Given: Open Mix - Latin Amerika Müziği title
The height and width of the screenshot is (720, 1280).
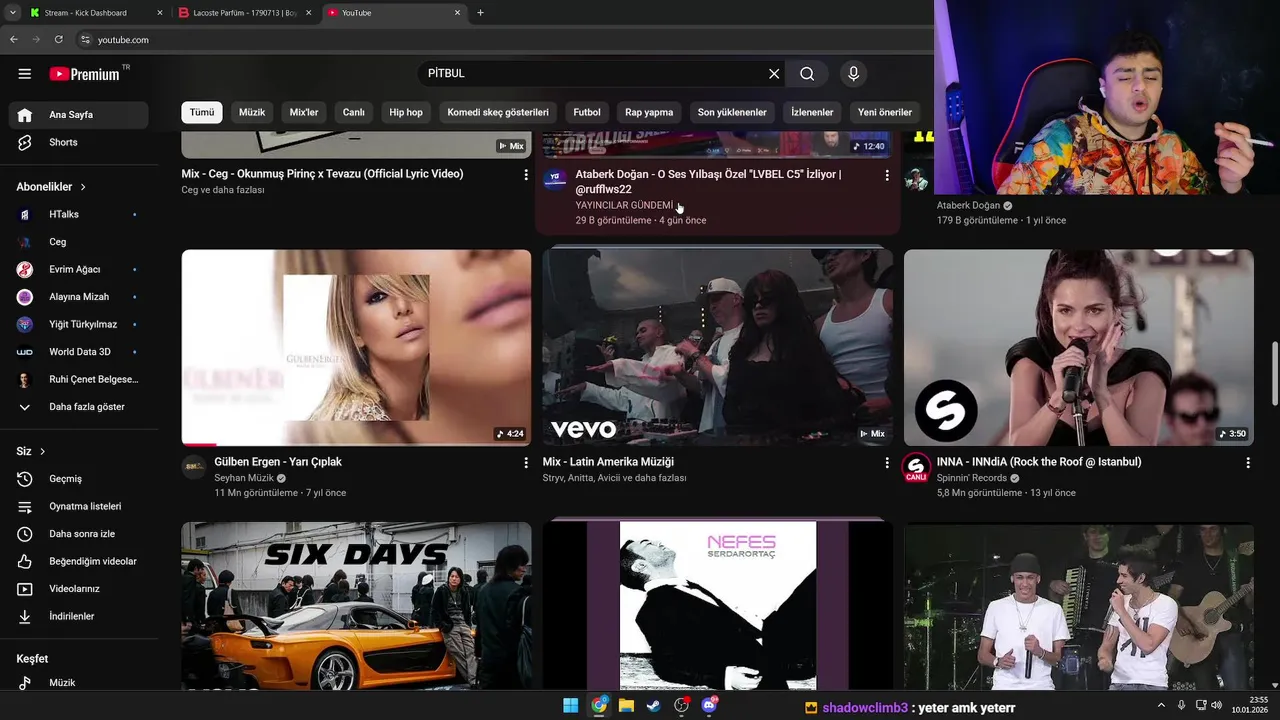Looking at the screenshot, I should click(608, 462).
